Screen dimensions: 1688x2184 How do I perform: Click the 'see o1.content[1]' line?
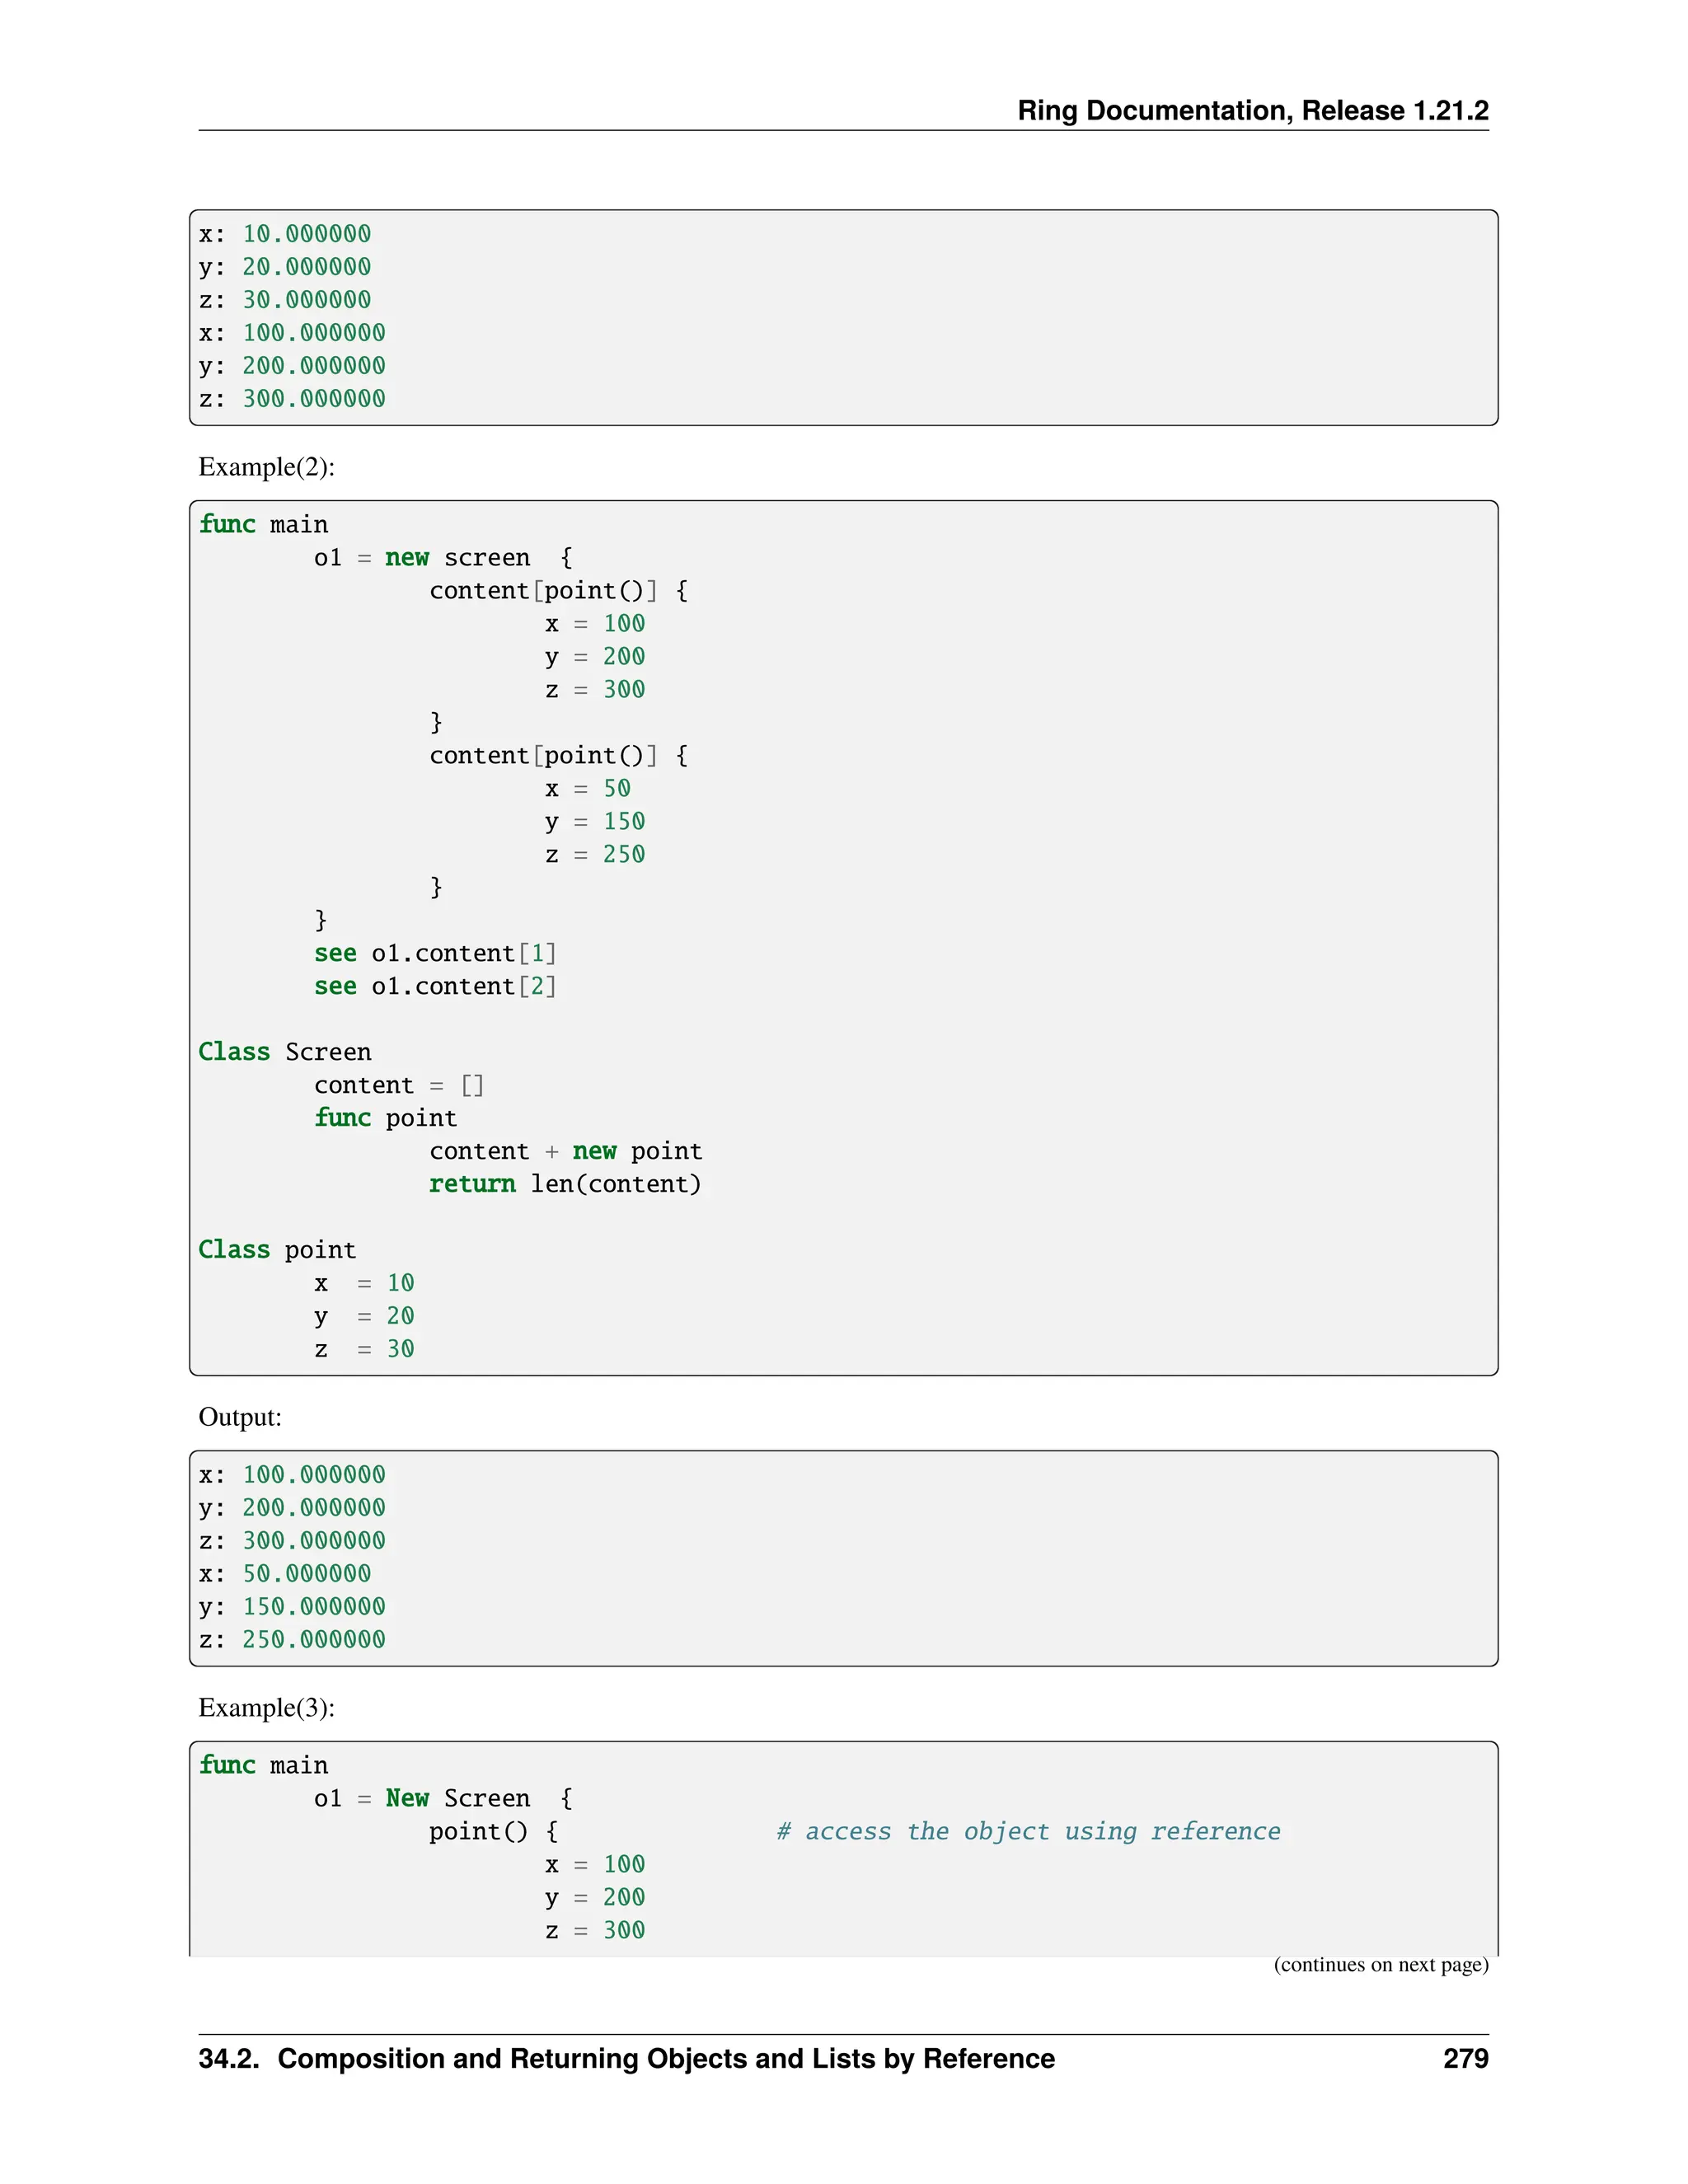[x=435, y=953]
